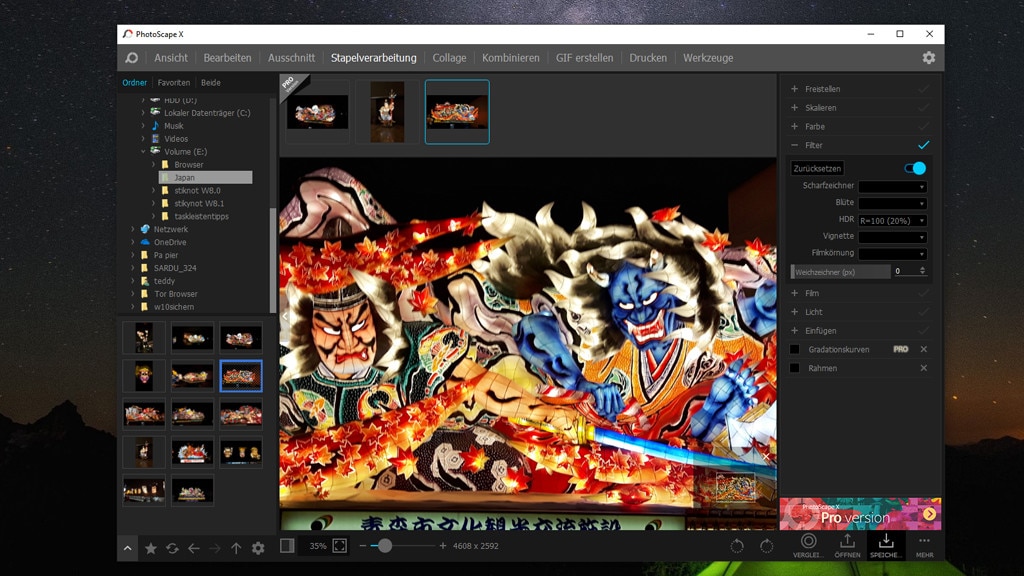The image size is (1024, 576).
Task: Expand the Freistellen section
Action: point(794,89)
